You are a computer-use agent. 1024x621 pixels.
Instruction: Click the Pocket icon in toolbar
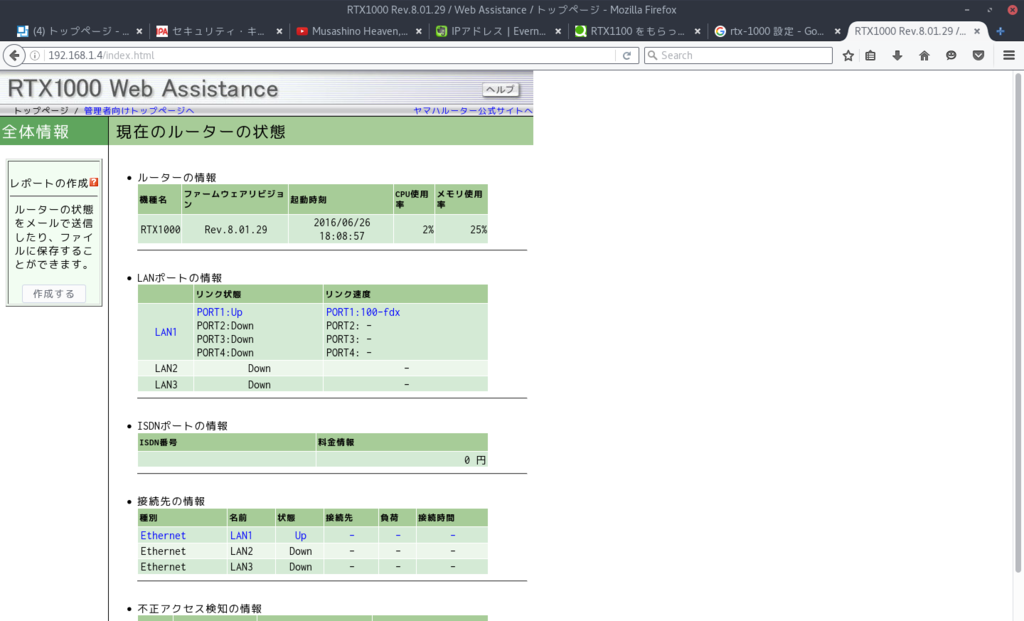click(978, 56)
